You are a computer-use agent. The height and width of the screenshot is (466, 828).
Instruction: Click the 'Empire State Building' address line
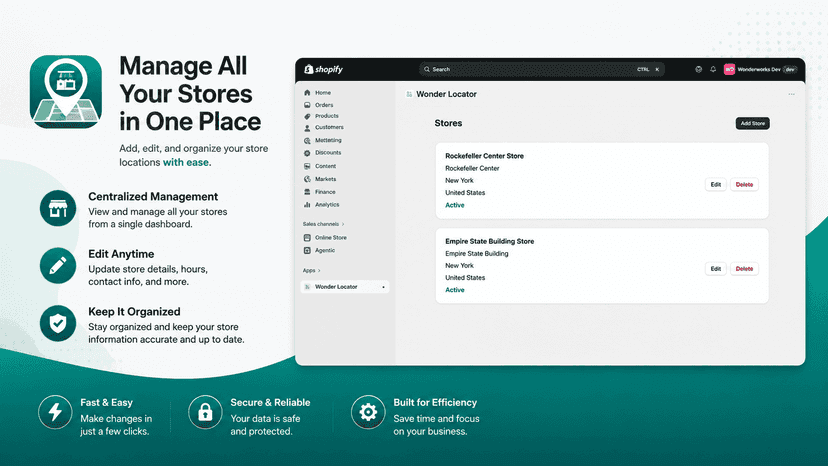[477, 254]
